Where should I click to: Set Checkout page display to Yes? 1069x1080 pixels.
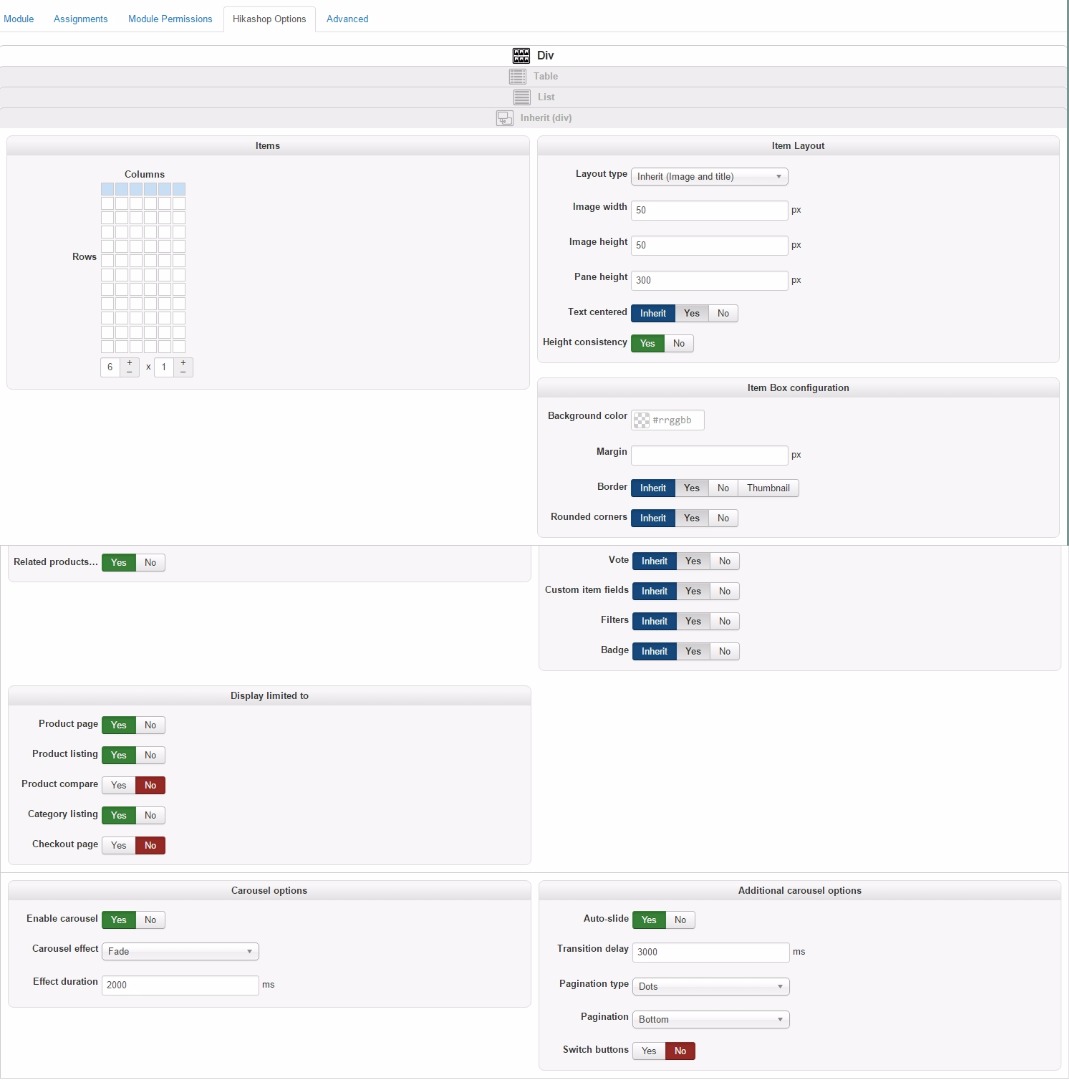pos(118,846)
